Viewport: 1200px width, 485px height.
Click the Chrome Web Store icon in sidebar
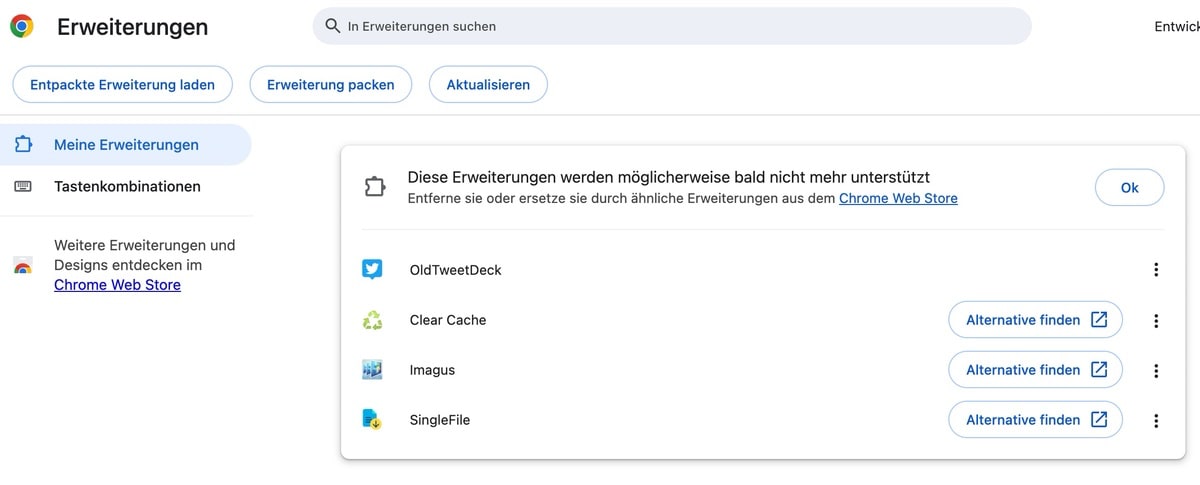tap(23, 266)
